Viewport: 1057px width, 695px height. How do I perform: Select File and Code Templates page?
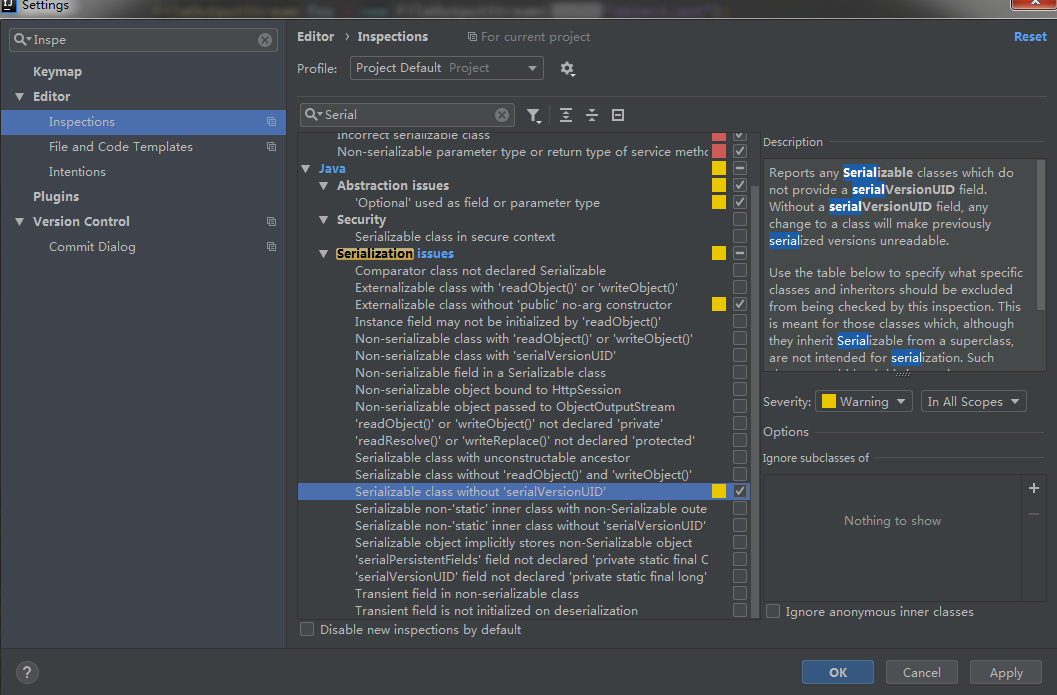[x=121, y=147]
